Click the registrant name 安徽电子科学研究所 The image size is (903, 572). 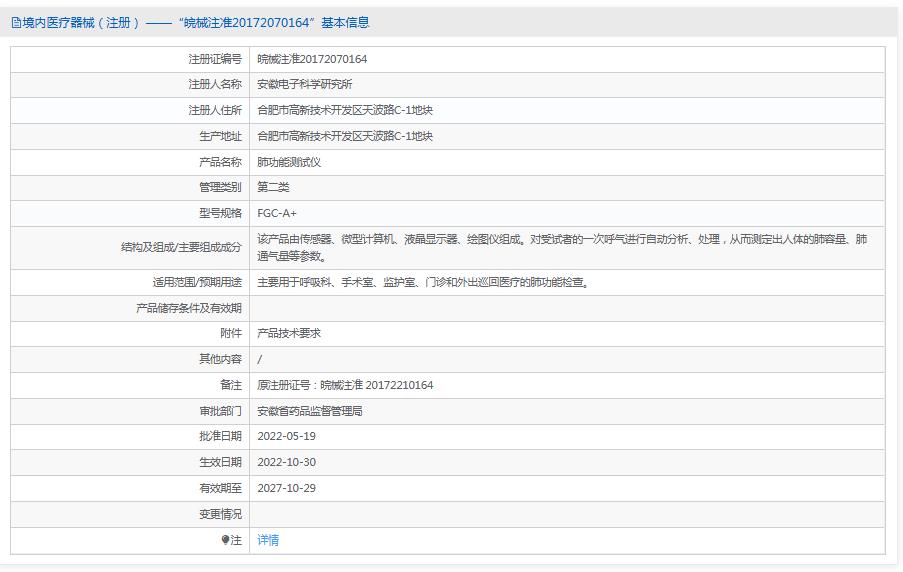coord(303,84)
